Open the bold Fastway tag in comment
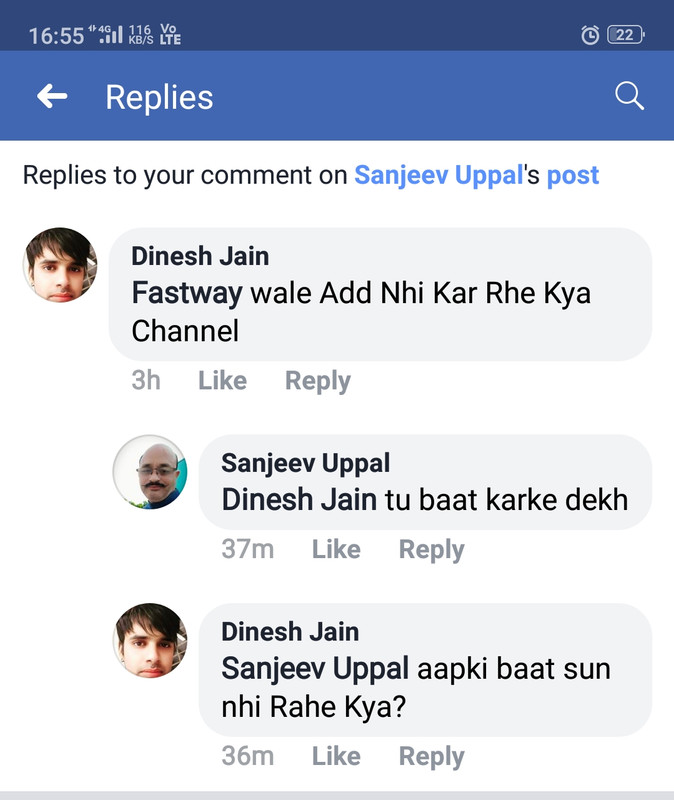 (187, 294)
